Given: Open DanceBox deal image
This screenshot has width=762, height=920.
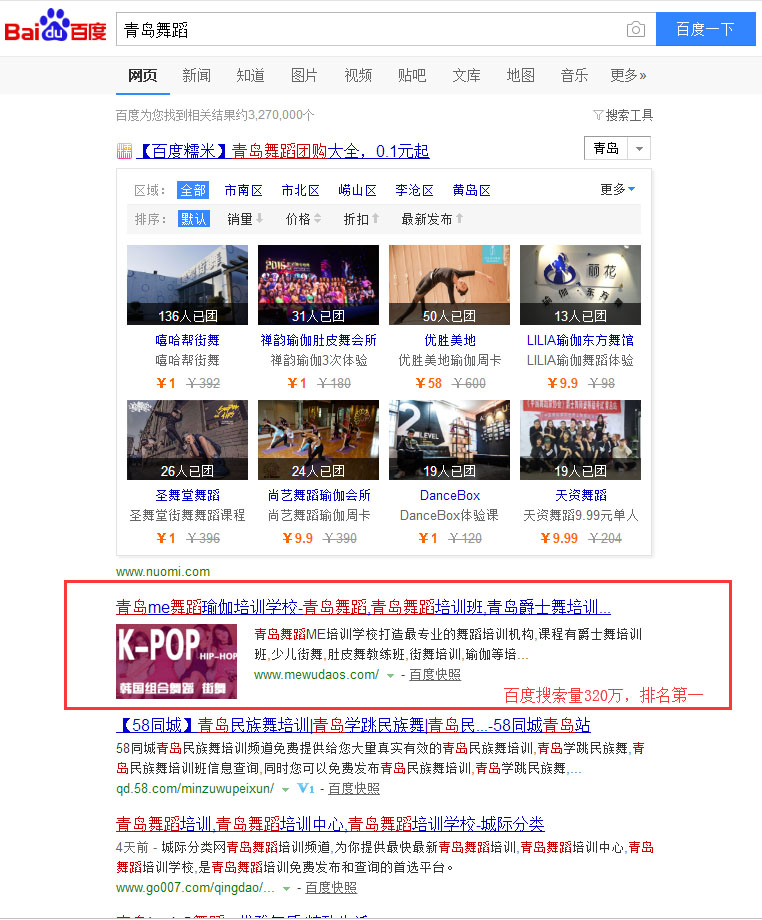Looking at the screenshot, I should [449, 439].
